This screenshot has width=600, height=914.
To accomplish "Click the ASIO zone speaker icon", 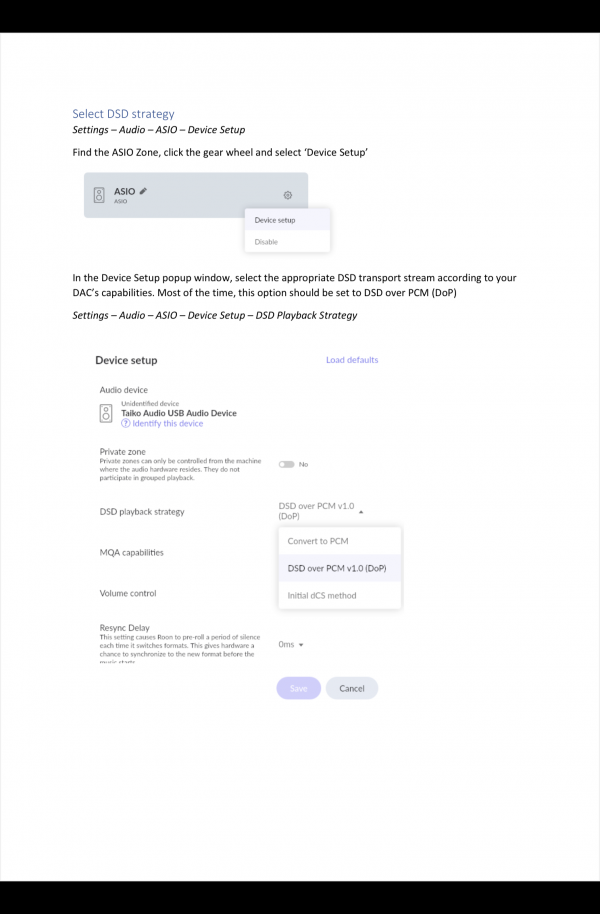I will pos(99,195).
